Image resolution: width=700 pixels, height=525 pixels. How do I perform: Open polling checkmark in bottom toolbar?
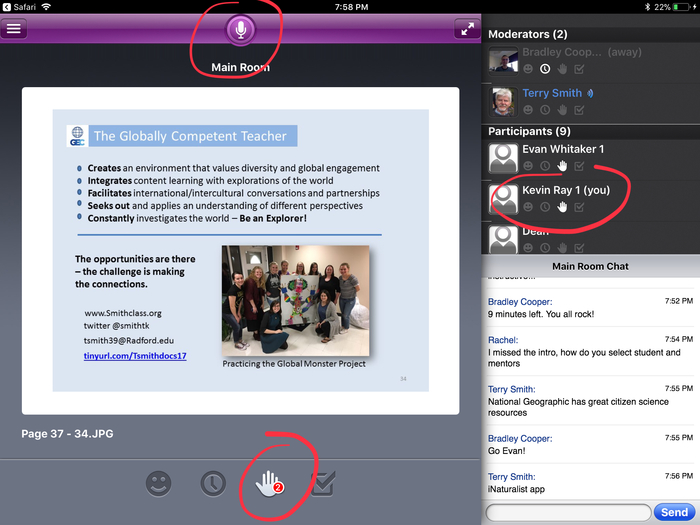click(322, 484)
